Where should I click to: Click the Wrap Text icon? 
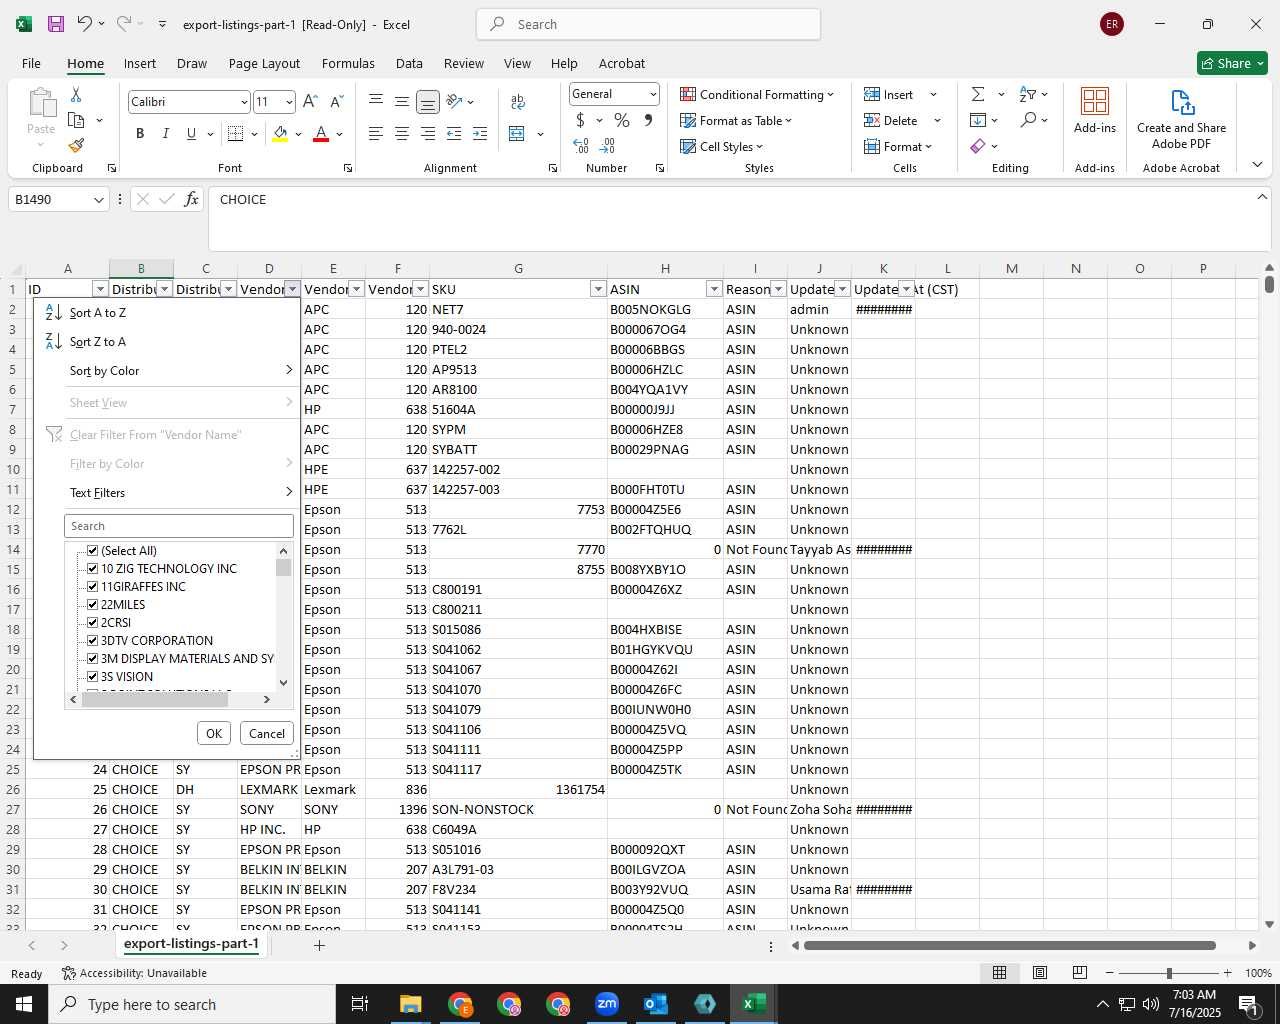click(518, 101)
